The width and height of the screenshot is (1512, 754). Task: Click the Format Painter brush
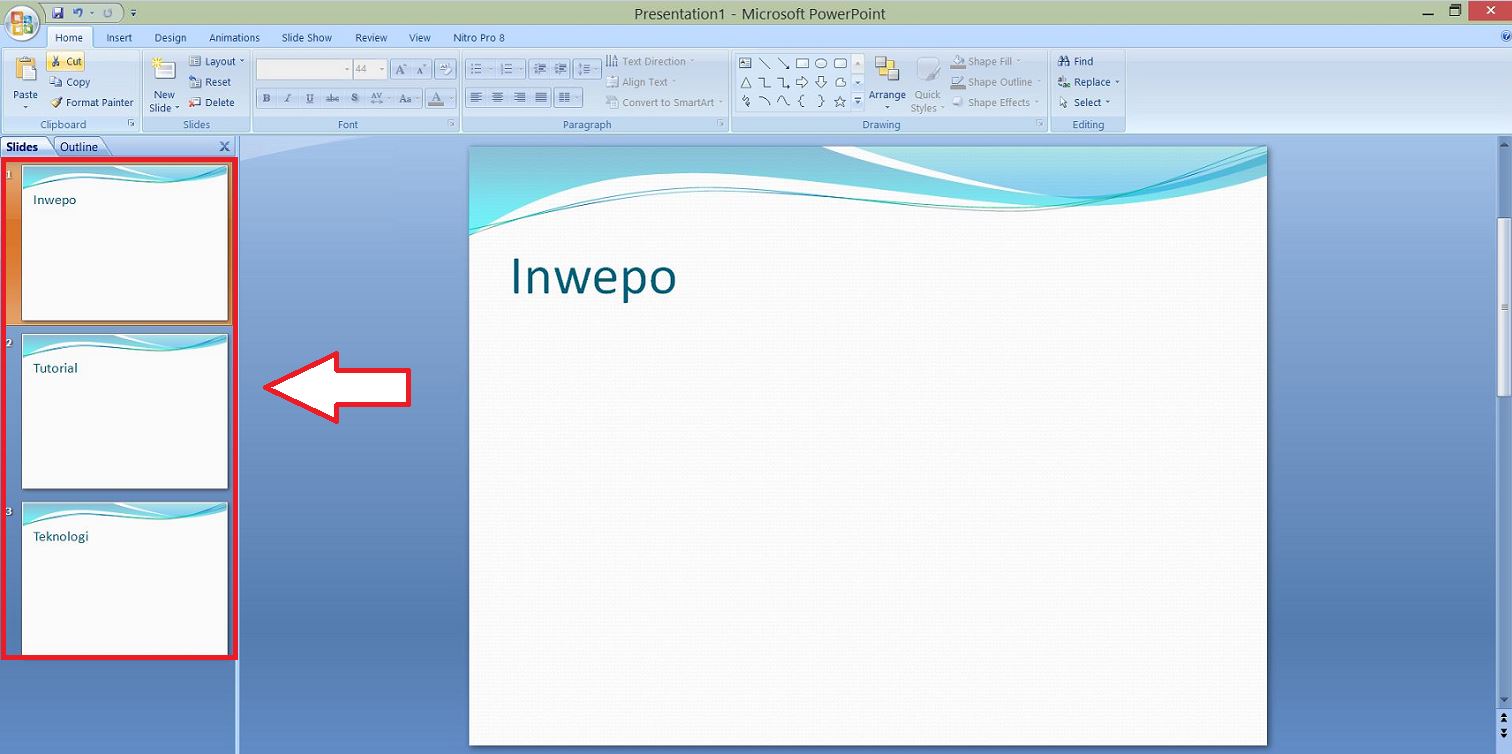point(57,102)
